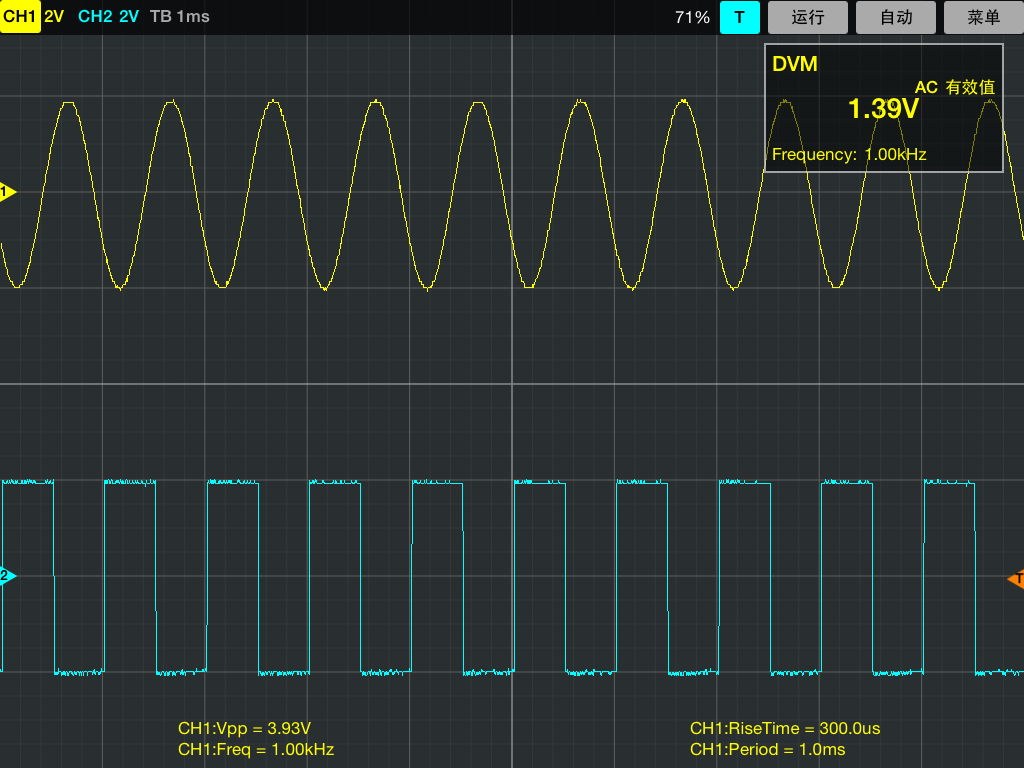Screen dimensions: 1024x768
Task: Open the 菜单 (Menu) button
Action: [x=984, y=17]
